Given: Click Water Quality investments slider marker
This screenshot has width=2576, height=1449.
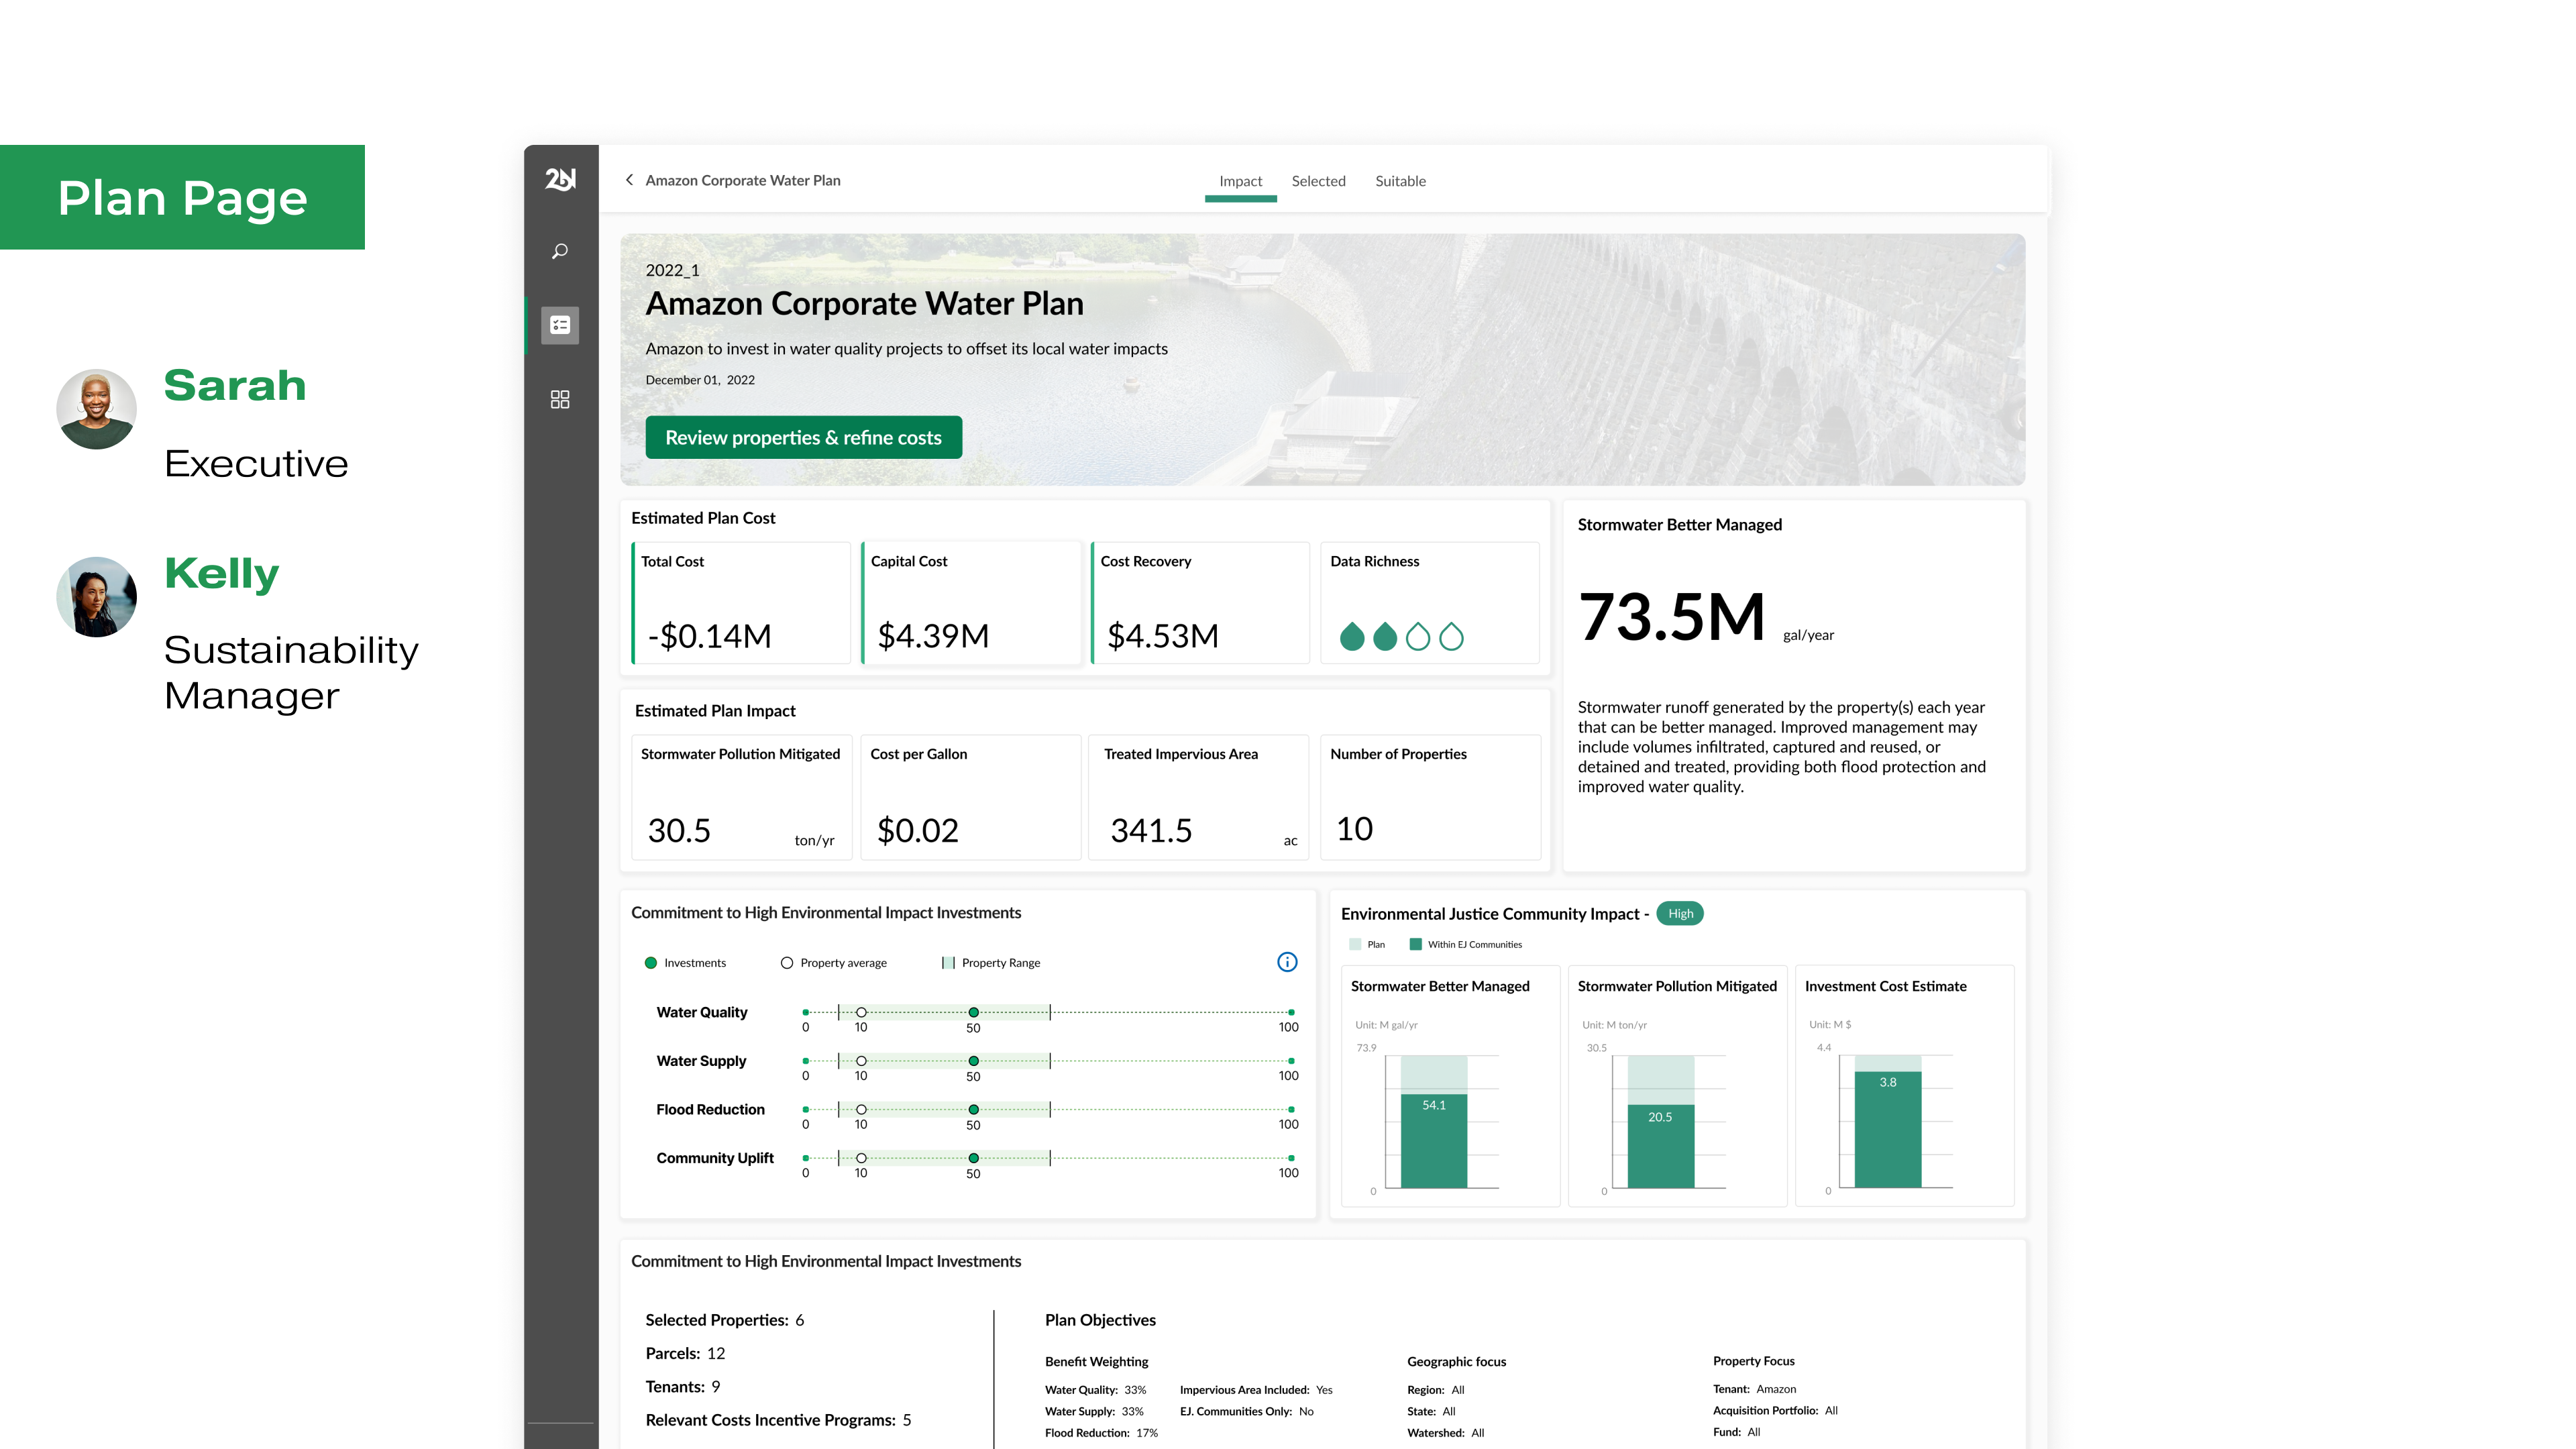Looking at the screenshot, I should tap(973, 1012).
